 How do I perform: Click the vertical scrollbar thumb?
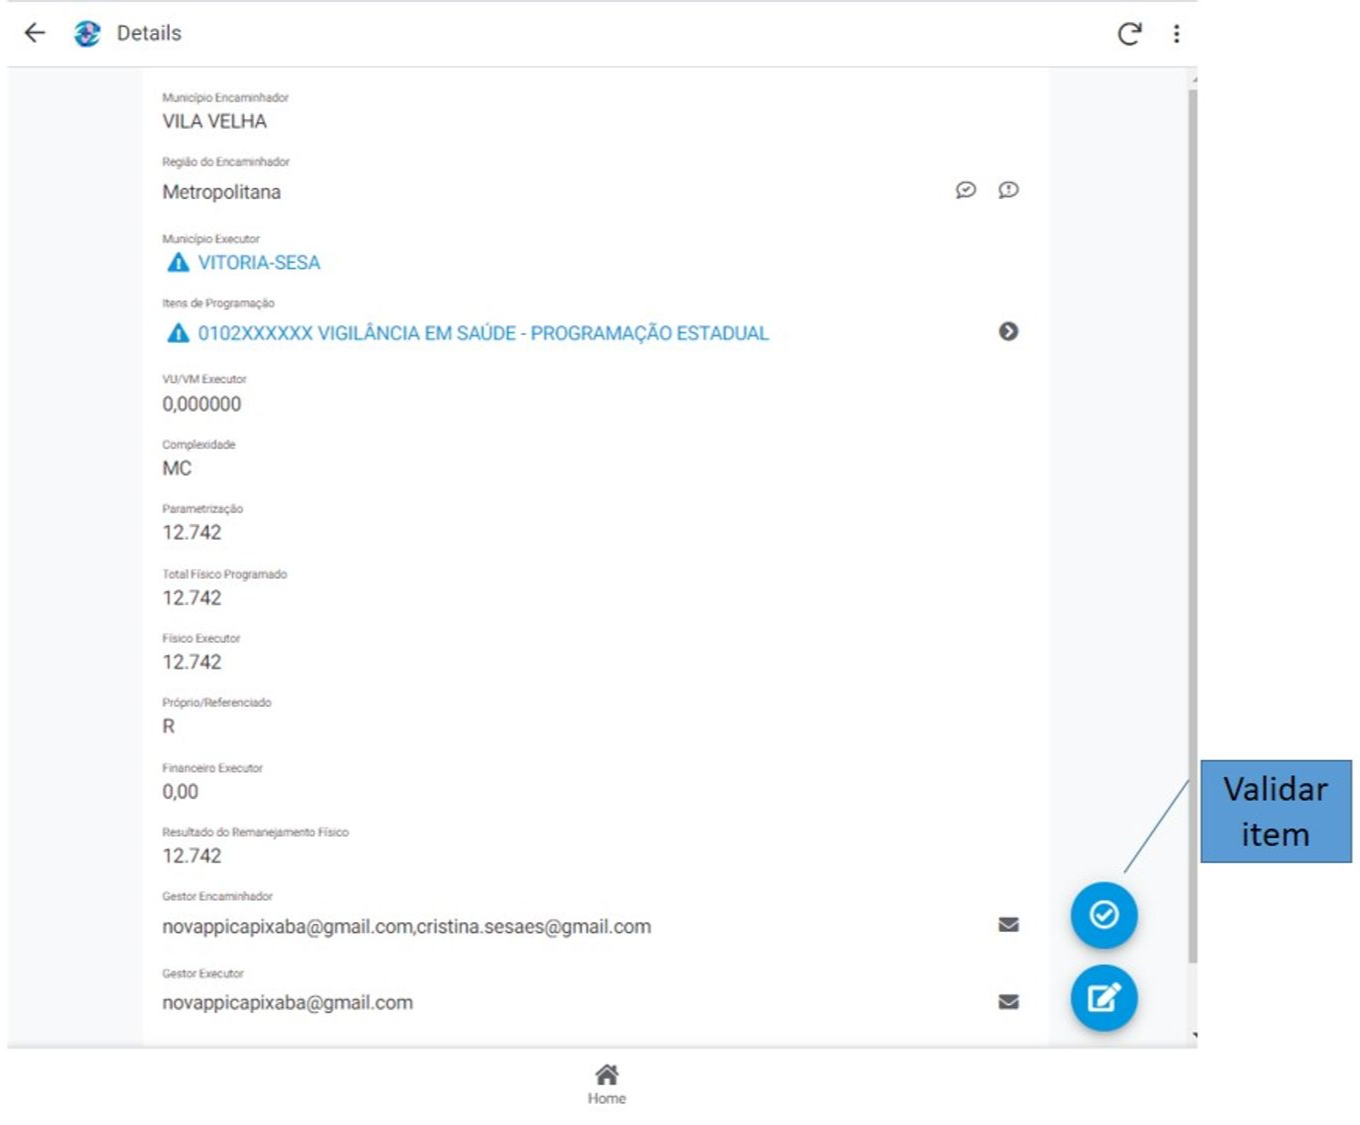pyautogui.click(x=1192, y=520)
